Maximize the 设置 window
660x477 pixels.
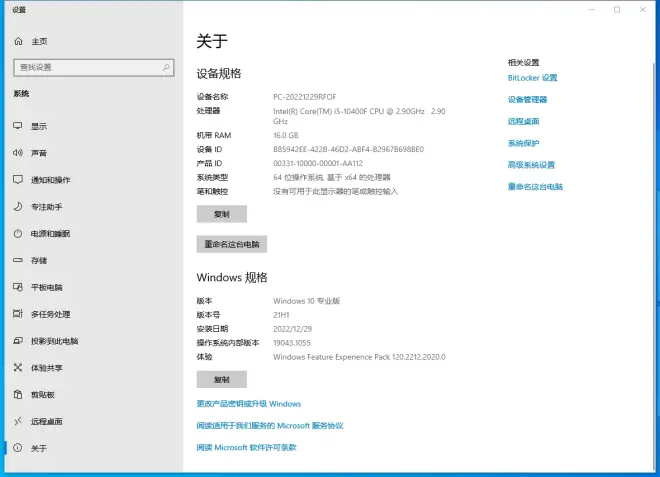point(617,9)
